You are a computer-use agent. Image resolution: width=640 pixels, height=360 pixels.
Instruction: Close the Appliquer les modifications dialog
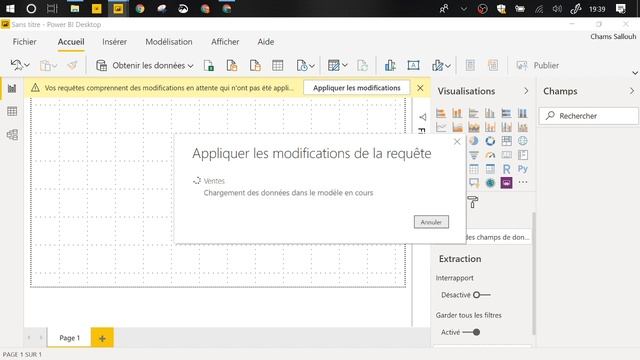pyautogui.click(x=457, y=142)
